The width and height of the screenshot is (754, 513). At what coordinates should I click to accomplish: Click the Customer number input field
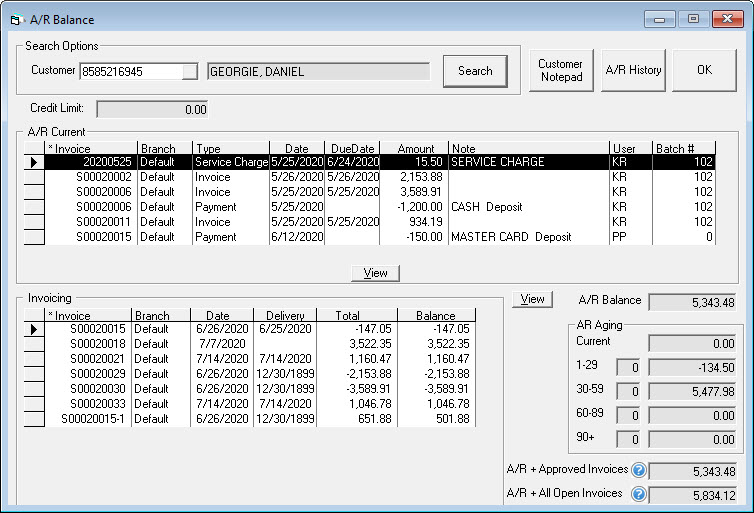(131, 72)
